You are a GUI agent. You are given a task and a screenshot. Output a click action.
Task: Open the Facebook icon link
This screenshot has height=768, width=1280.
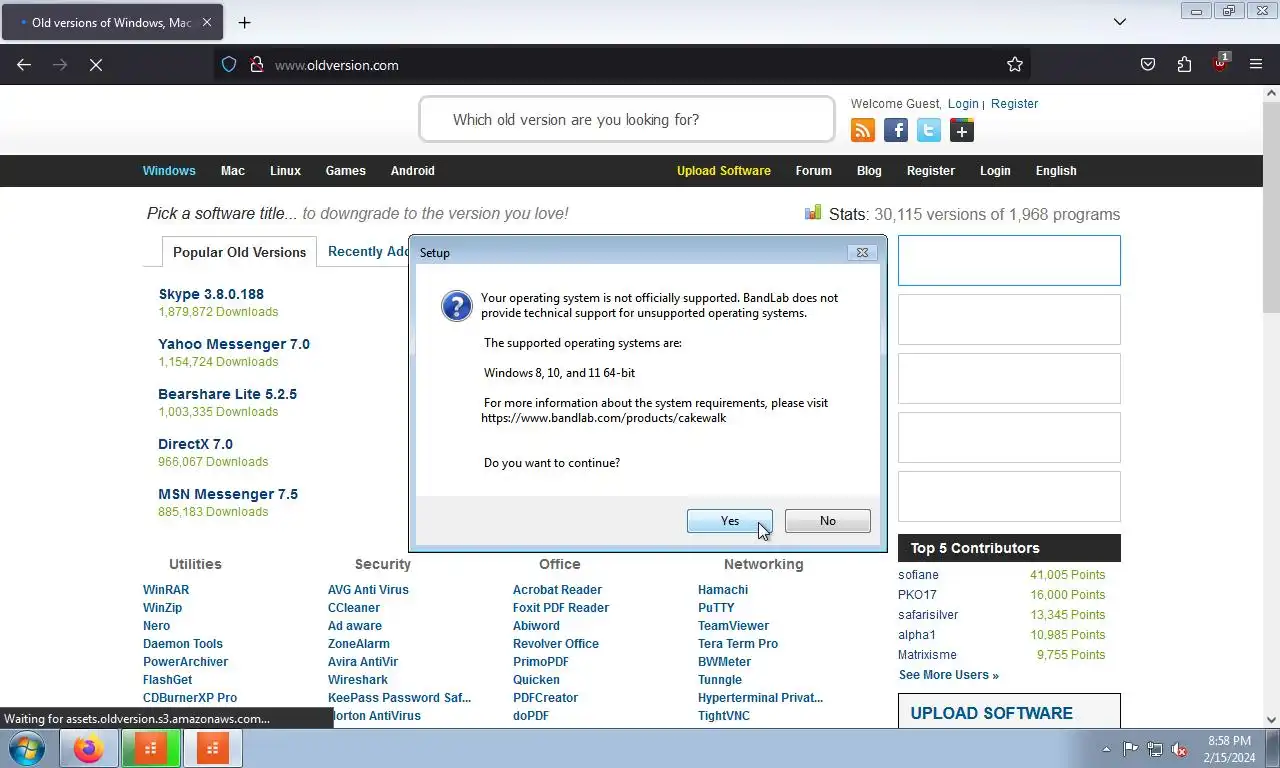tap(896, 130)
